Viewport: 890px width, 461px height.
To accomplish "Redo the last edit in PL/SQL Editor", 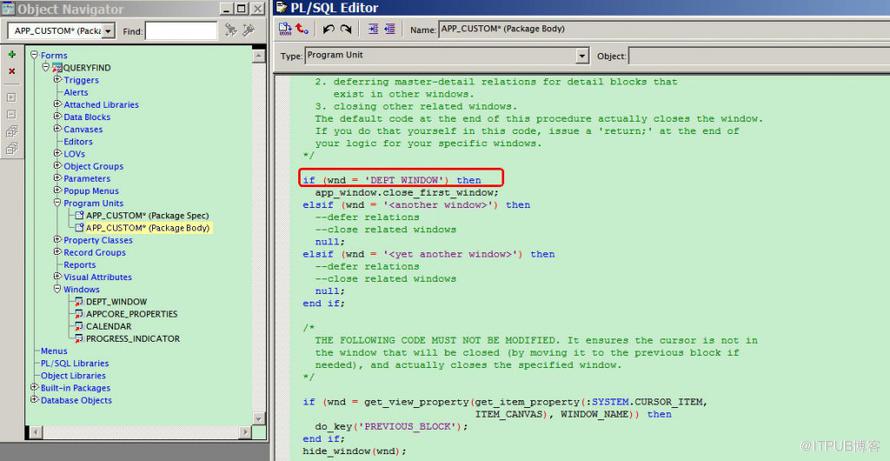I will click(x=345, y=29).
